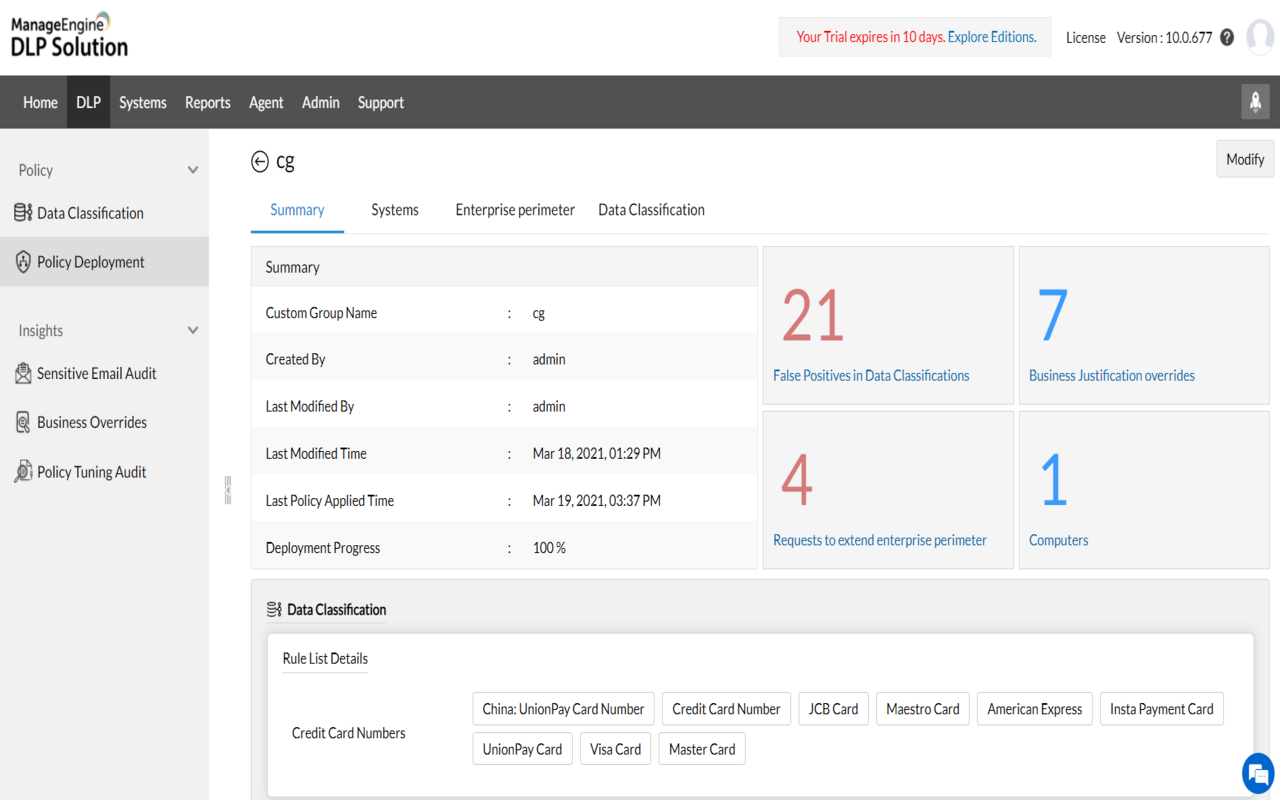
Task: Click the Last Policy Applied Time value
Action: (596, 501)
